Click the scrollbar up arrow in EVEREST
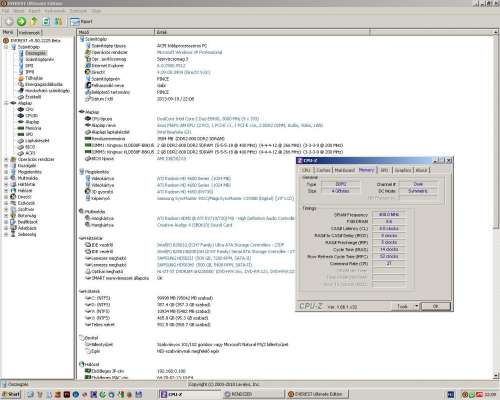The width and height of the screenshot is (500, 400). click(496, 32)
